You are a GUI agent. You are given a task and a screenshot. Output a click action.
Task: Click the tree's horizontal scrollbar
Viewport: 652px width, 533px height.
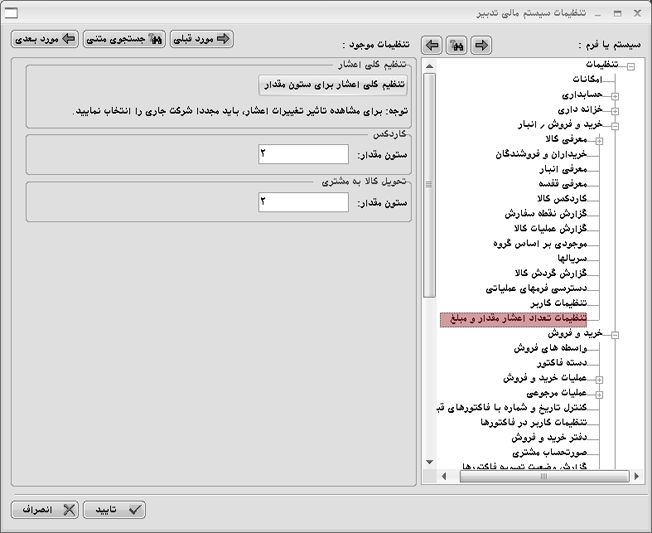[530, 477]
